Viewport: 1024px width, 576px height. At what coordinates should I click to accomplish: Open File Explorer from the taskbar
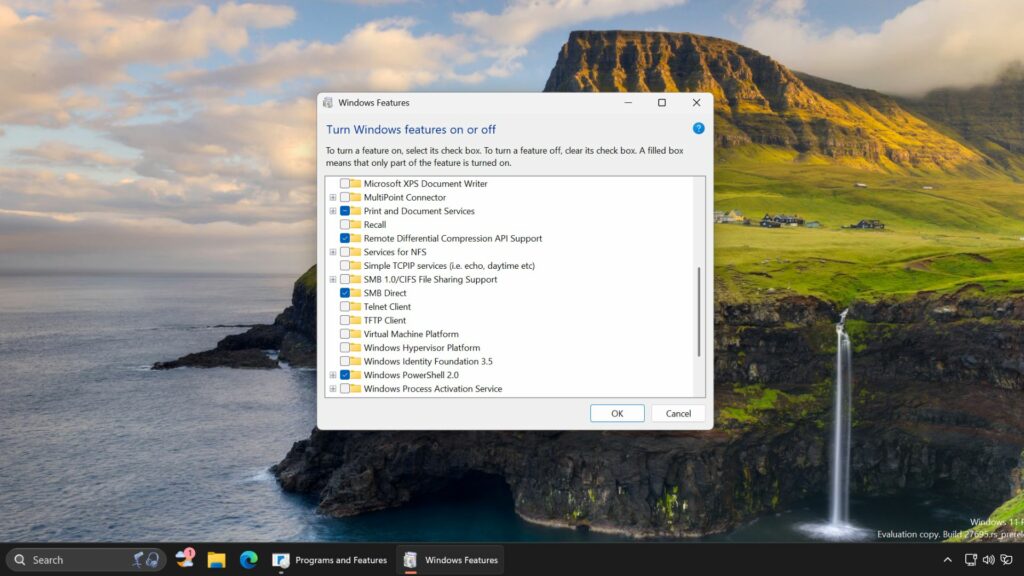tap(214, 560)
